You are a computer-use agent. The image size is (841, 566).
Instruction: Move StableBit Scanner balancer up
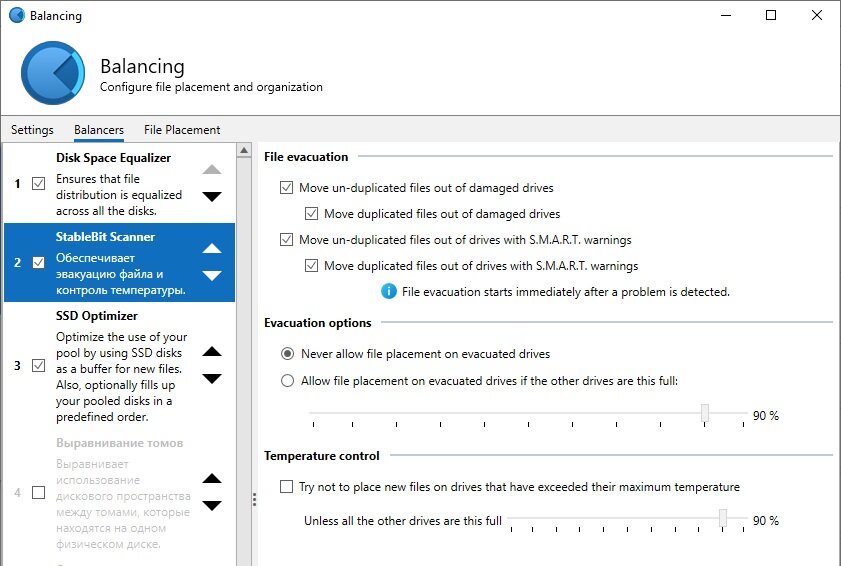point(212,248)
